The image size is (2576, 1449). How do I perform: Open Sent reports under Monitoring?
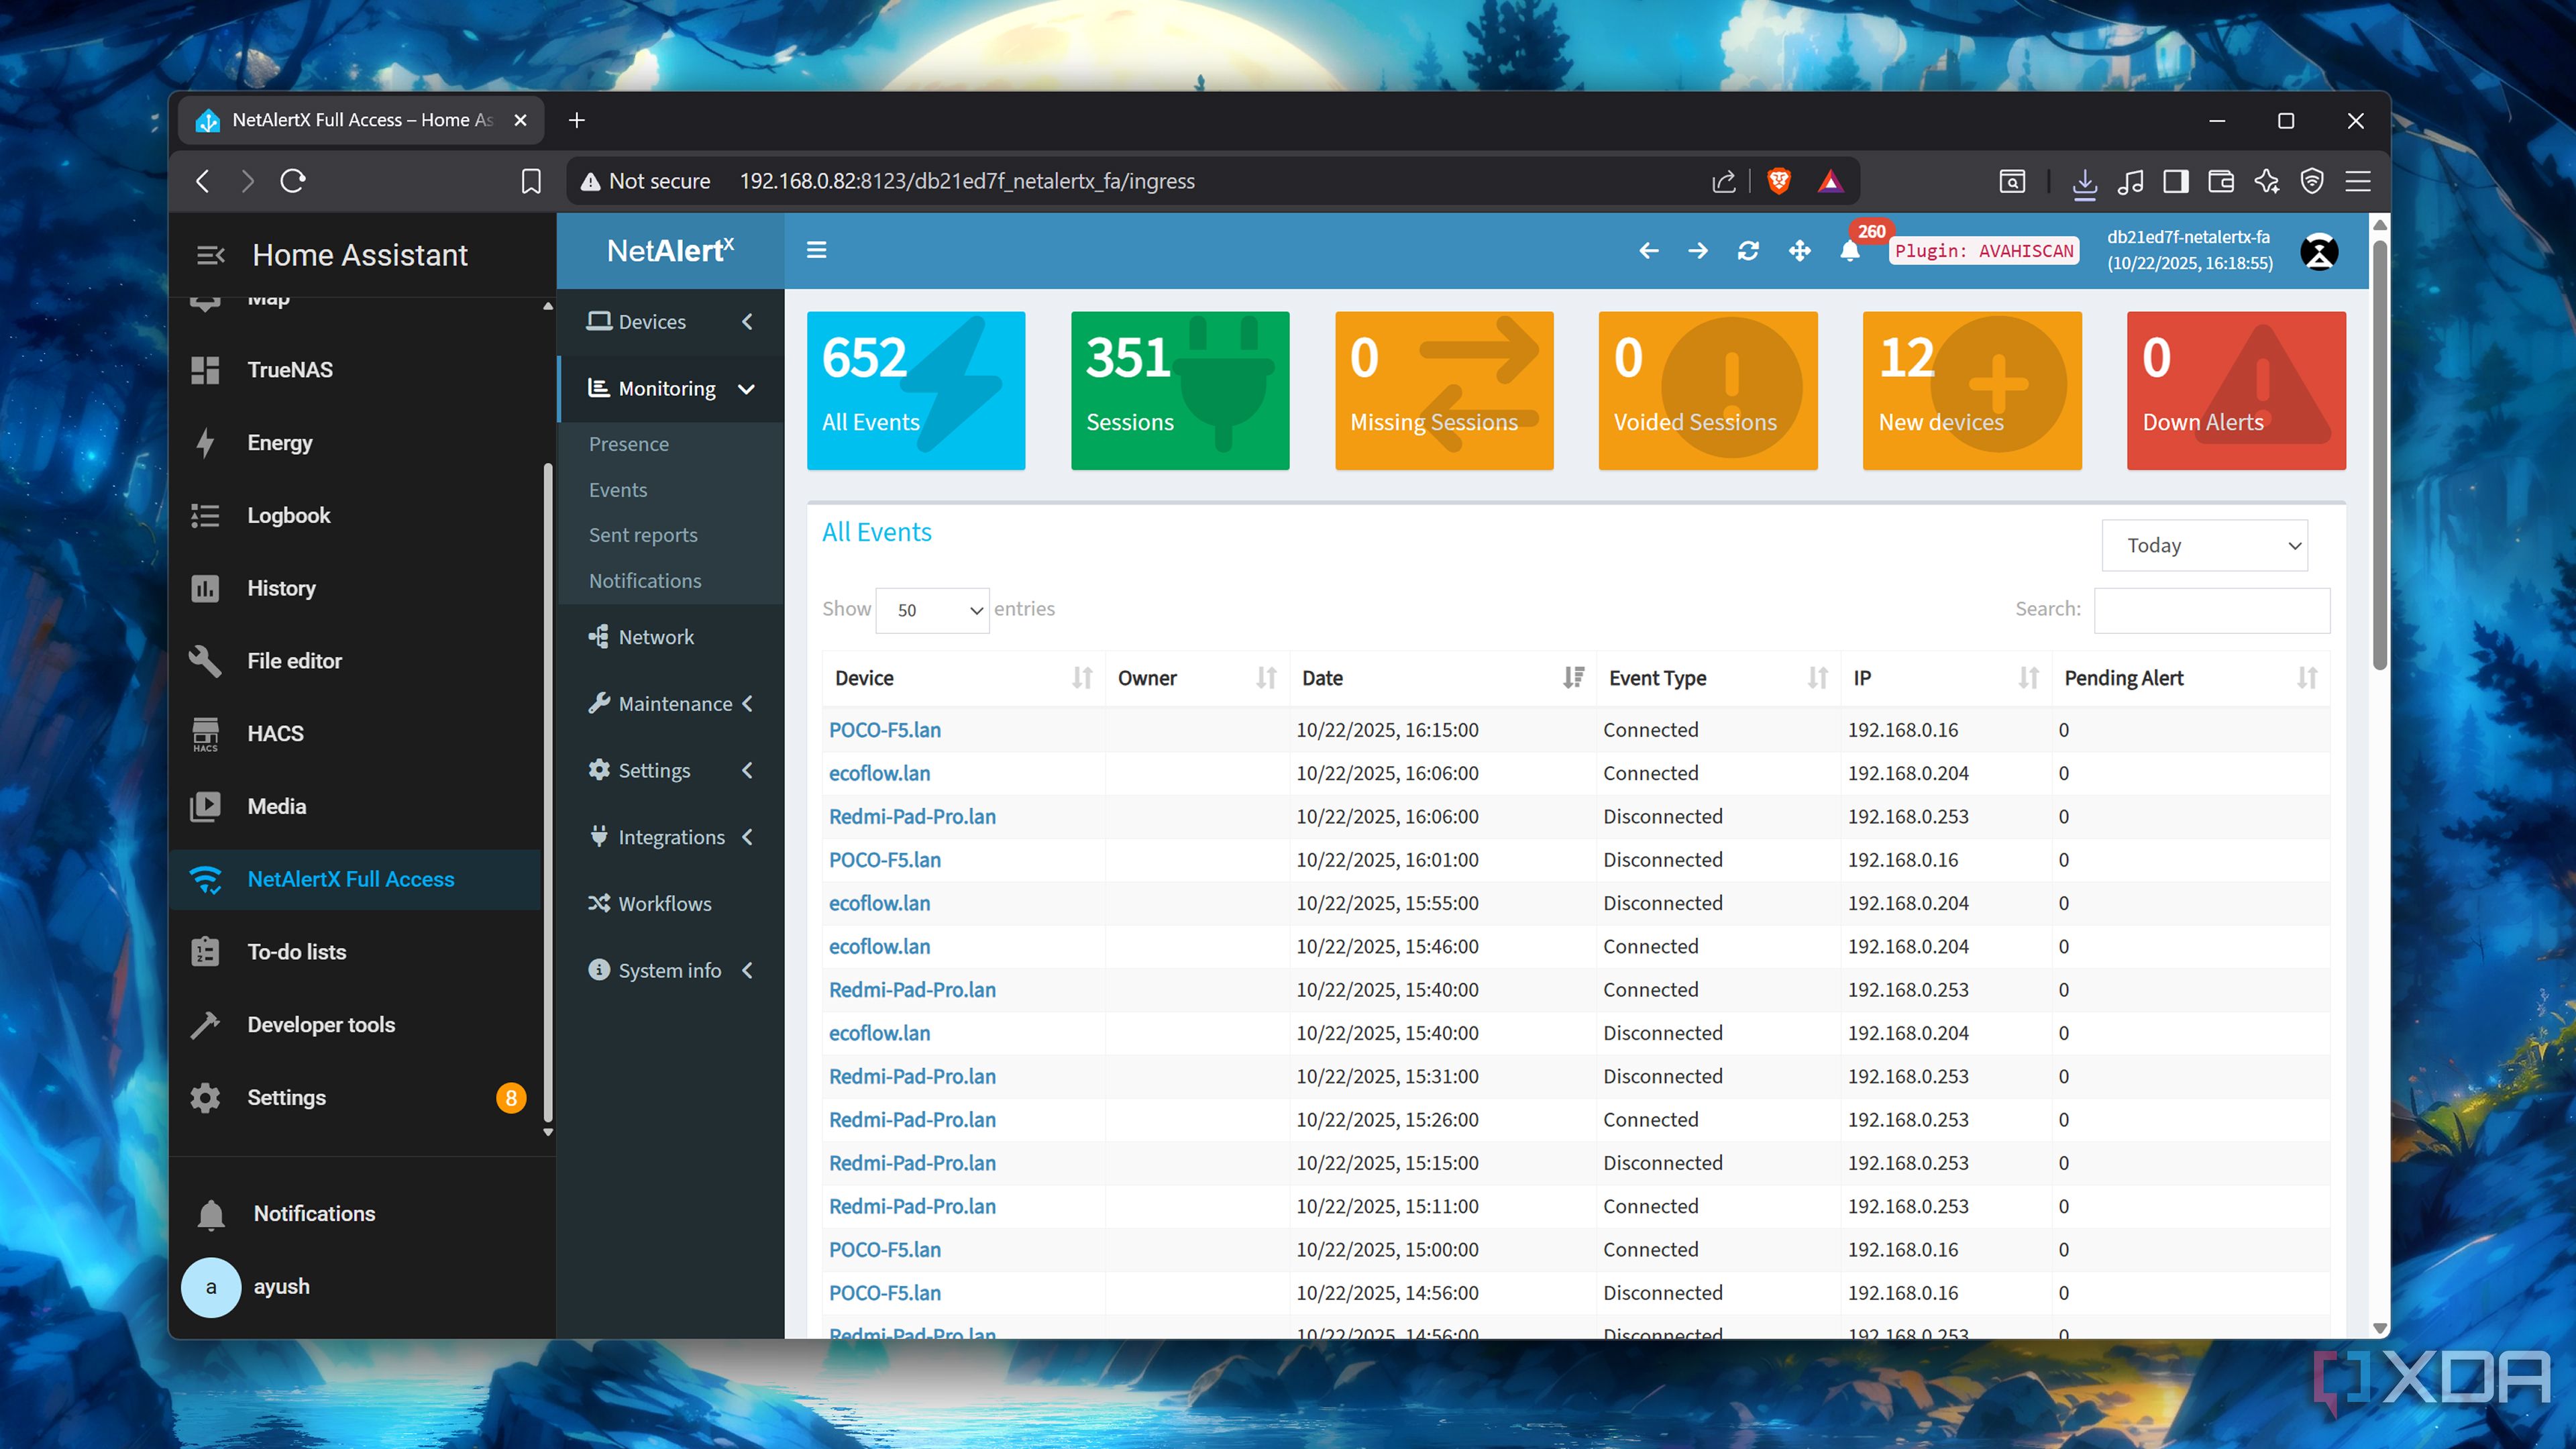[642, 535]
